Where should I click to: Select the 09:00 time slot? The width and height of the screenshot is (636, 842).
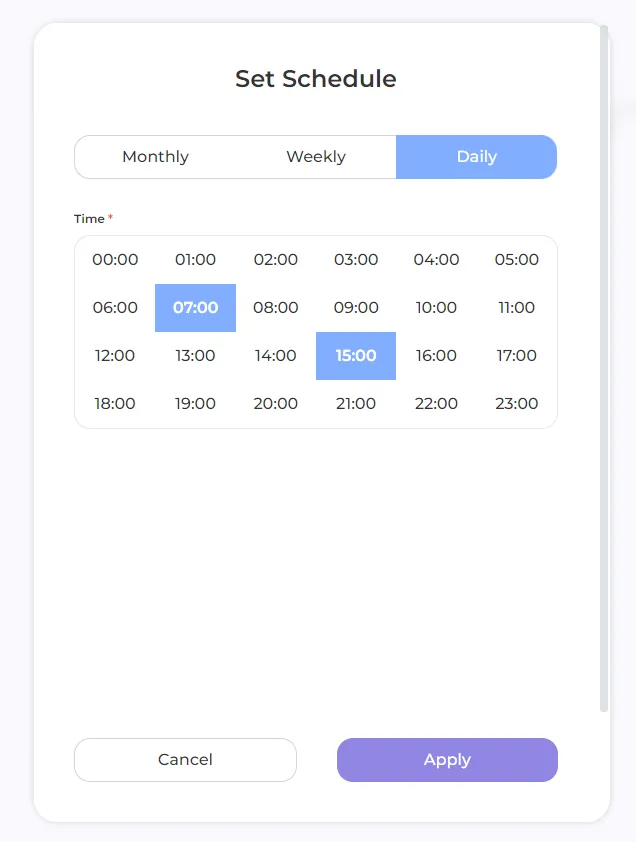(356, 308)
